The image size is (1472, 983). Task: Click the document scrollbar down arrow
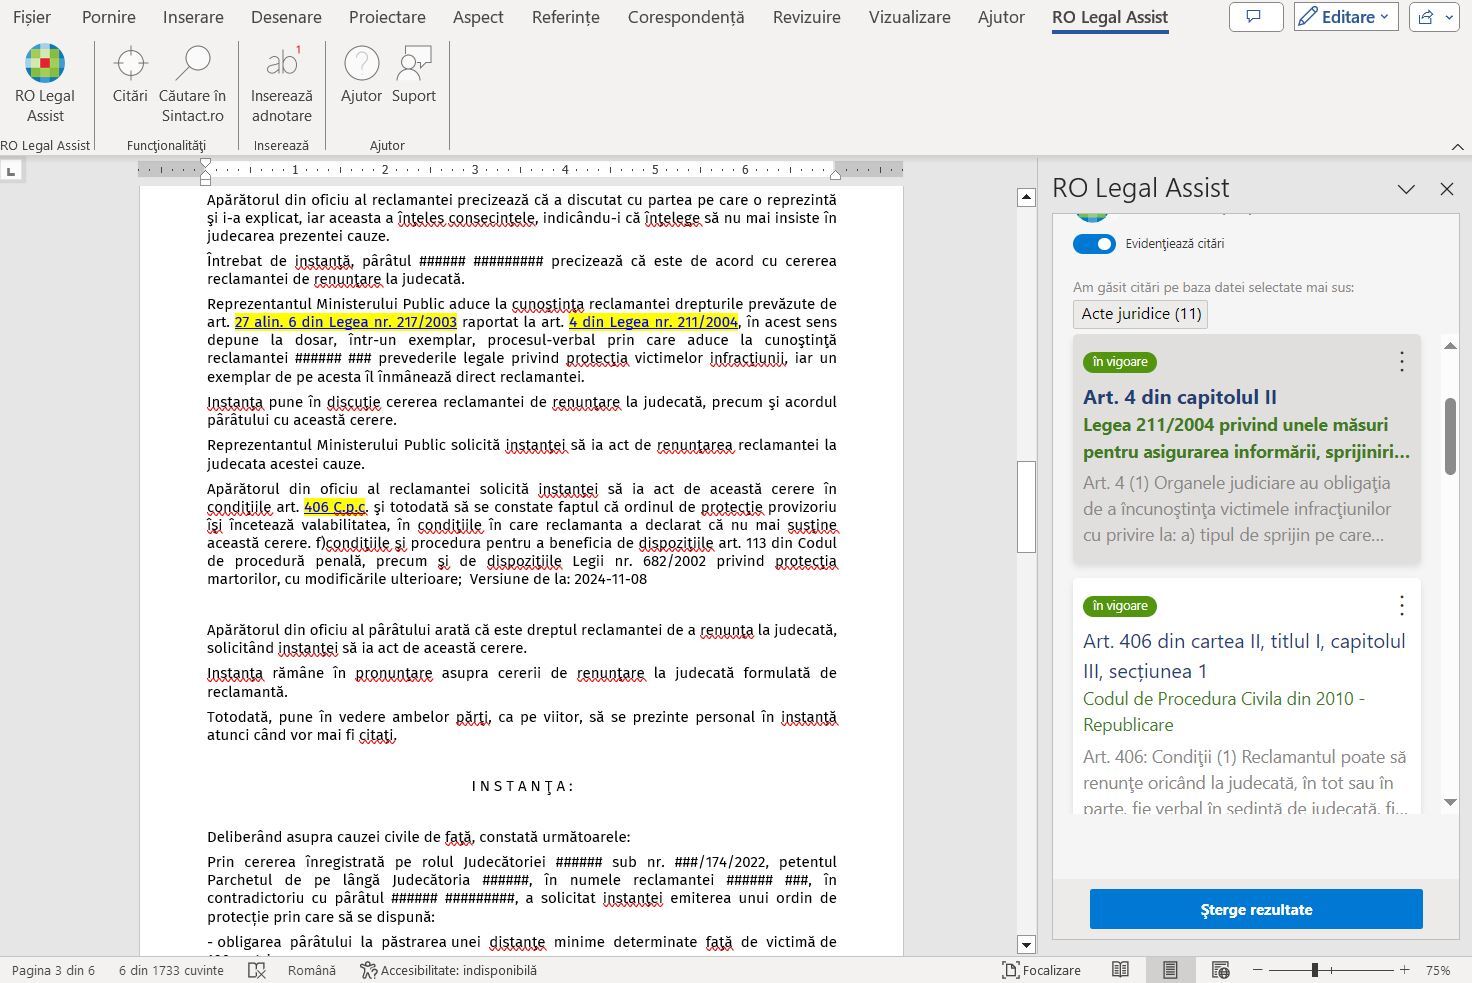tap(1026, 944)
